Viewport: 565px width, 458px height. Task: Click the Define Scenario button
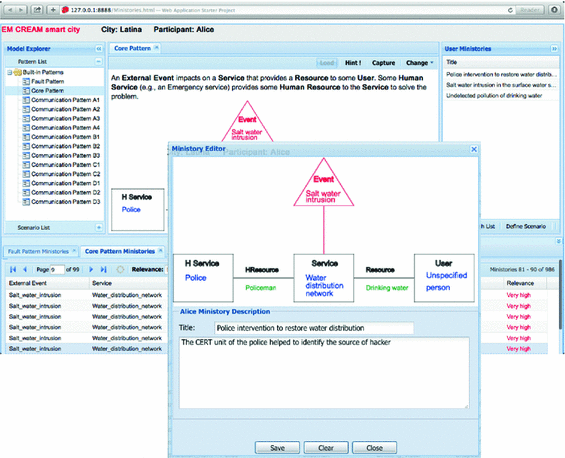point(526,226)
